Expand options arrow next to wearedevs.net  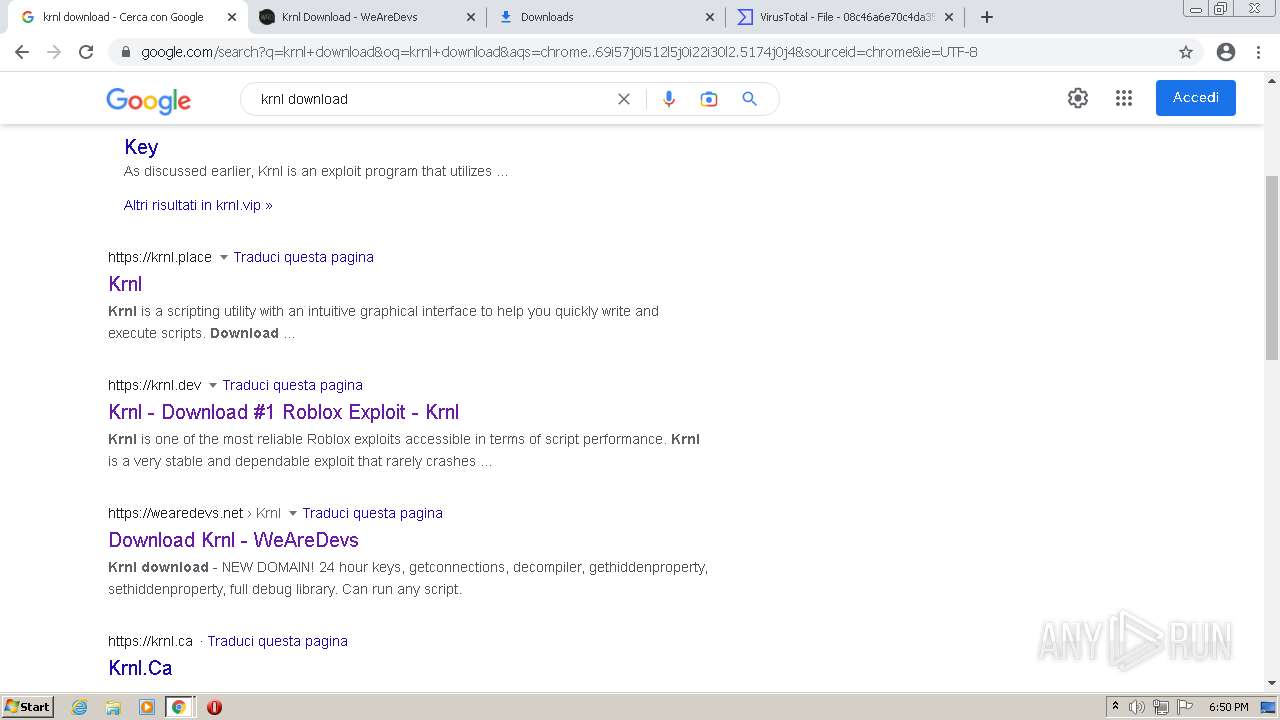point(292,514)
